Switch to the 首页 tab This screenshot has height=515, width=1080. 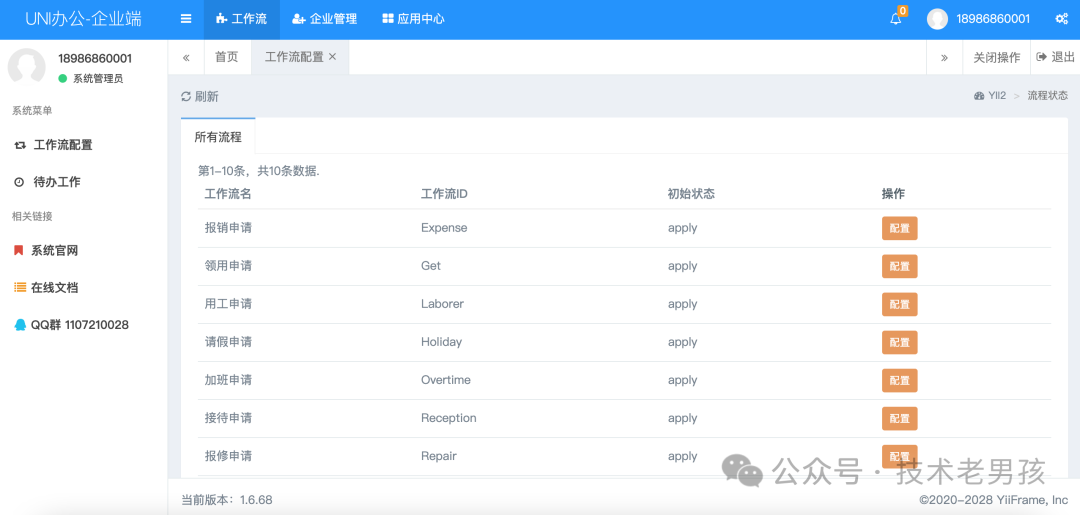click(227, 57)
